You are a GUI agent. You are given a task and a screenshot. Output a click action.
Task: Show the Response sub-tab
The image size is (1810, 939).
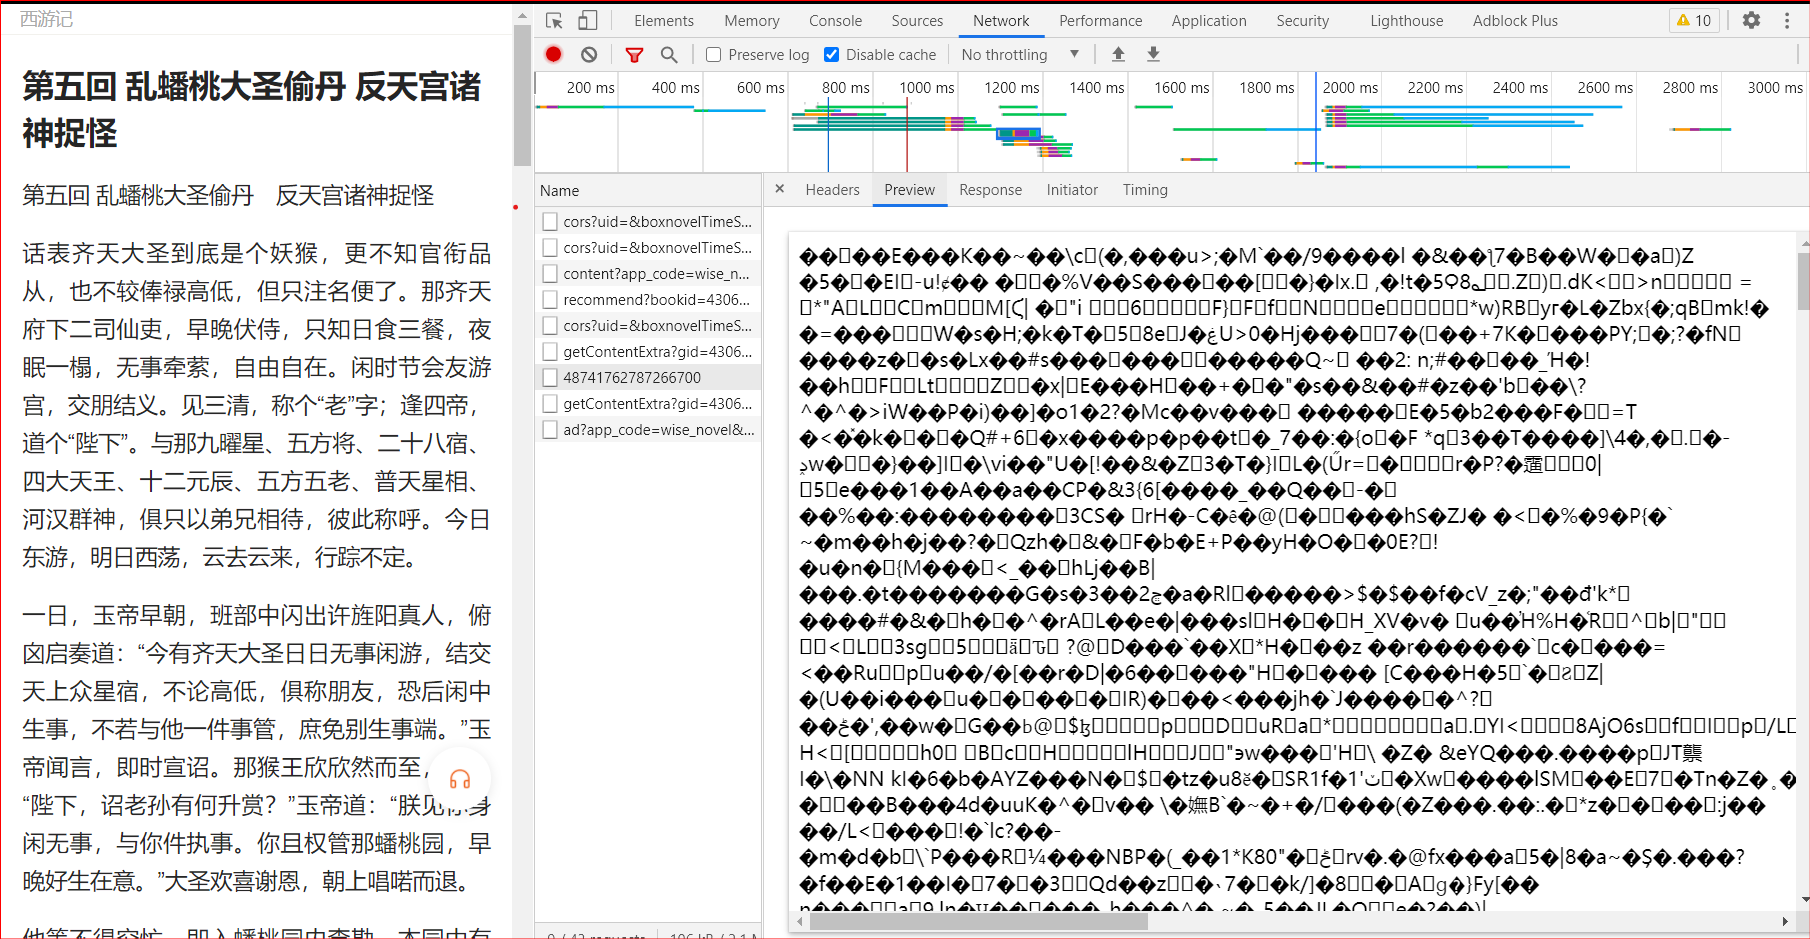click(x=990, y=190)
